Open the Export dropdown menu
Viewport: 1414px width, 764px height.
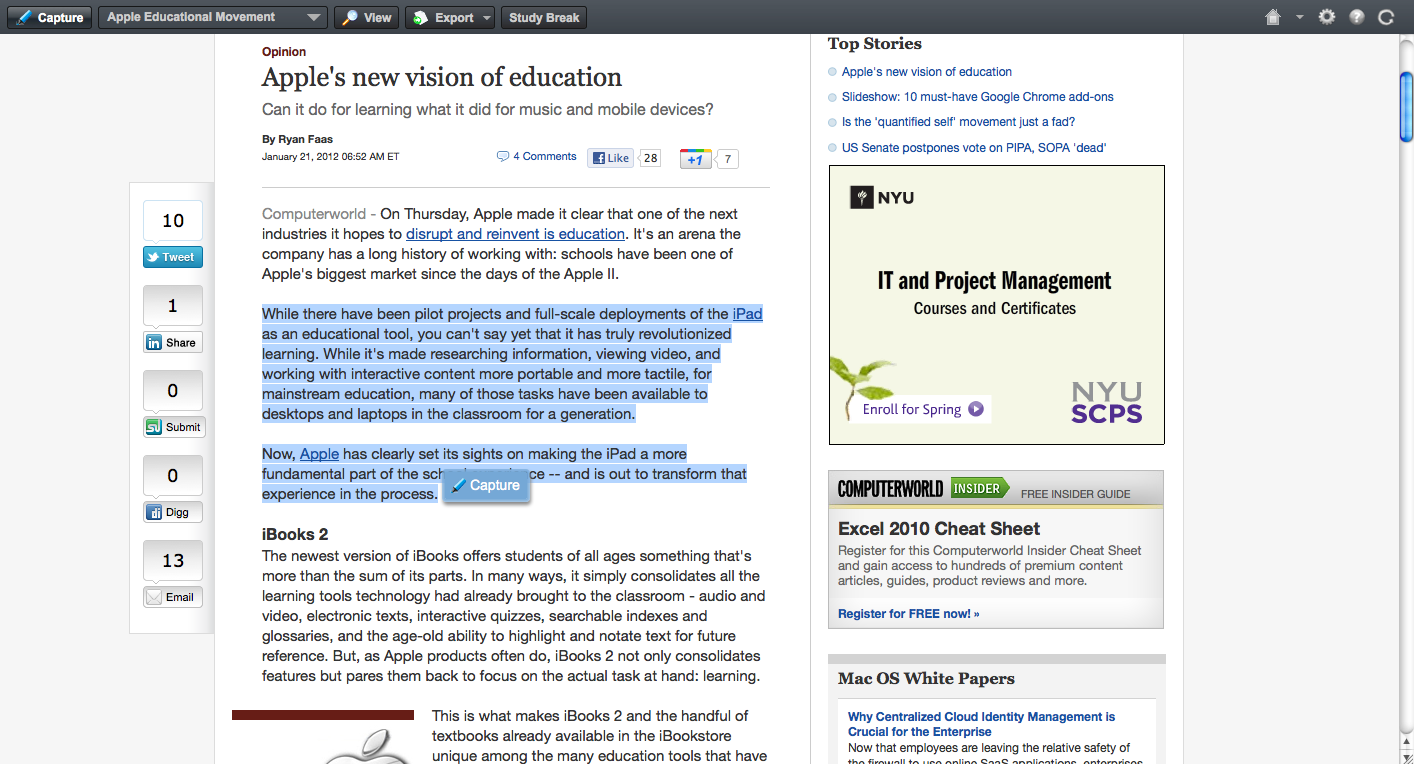pos(450,18)
